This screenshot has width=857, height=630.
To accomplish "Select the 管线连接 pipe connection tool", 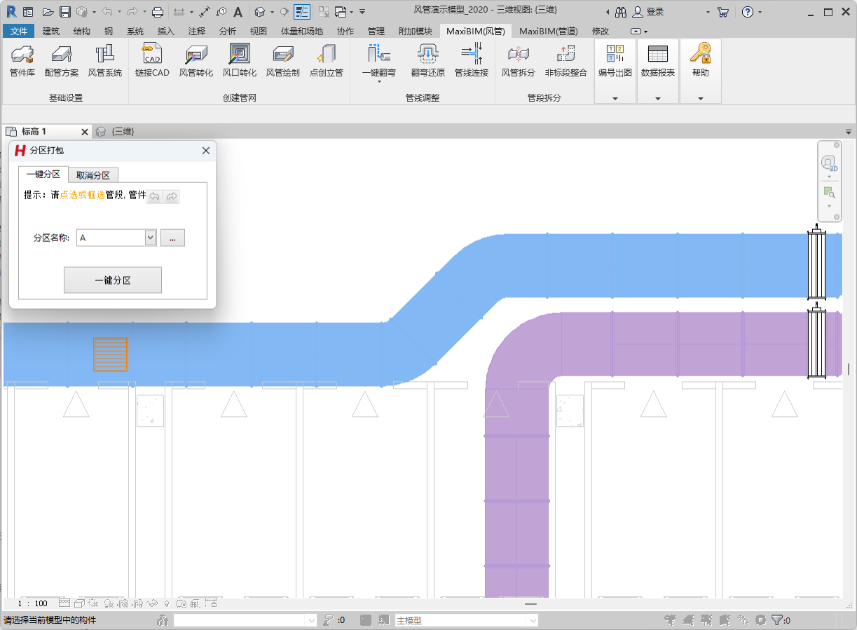I will (471, 60).
